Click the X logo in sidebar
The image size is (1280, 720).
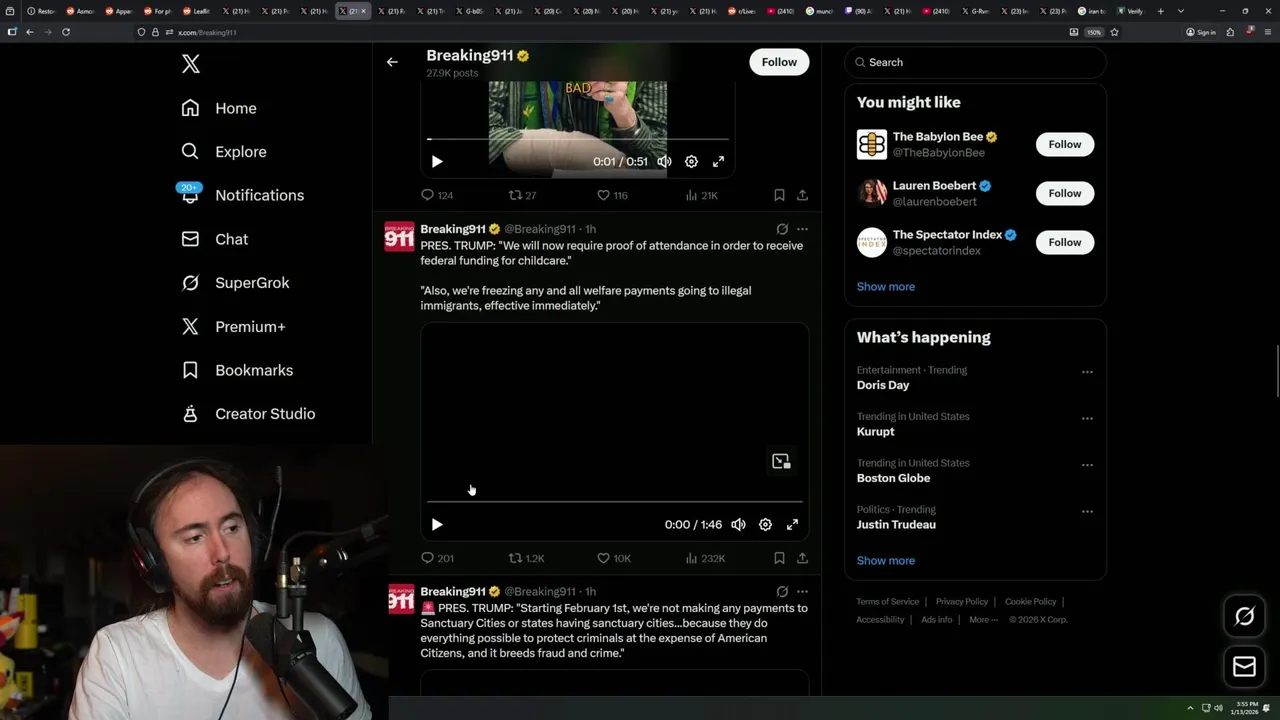tap(191, 64)
